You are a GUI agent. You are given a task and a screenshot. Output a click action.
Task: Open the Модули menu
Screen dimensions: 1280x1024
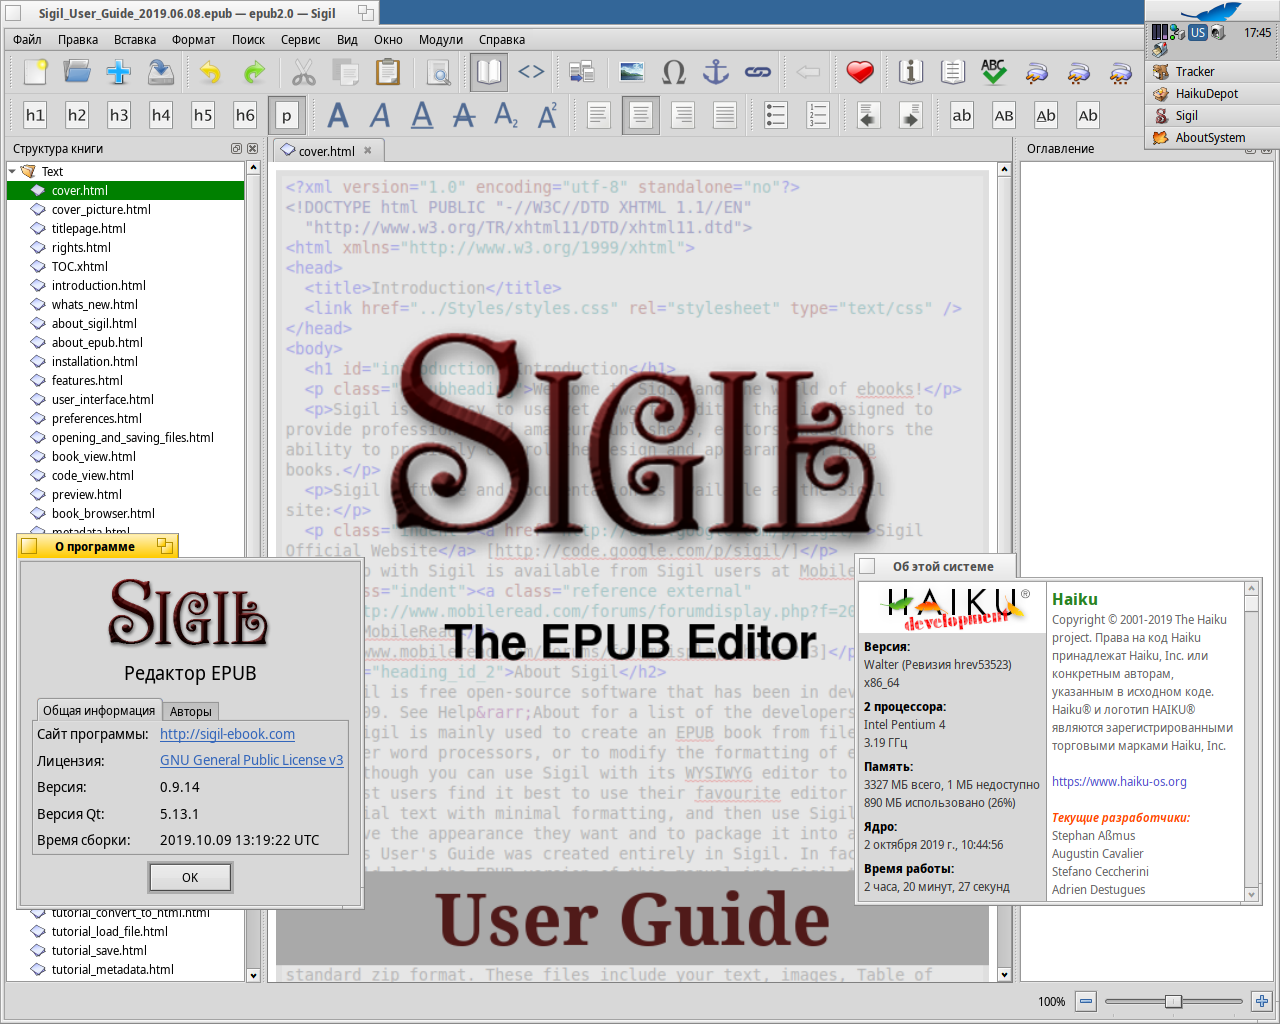(x=441, y=40)
